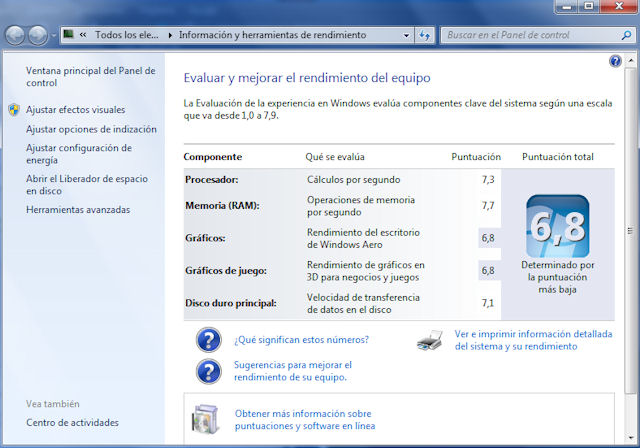Click the vertical scrollbar thumb
The height and width of the screenshot is (448, 640).
tap(631, 231)
